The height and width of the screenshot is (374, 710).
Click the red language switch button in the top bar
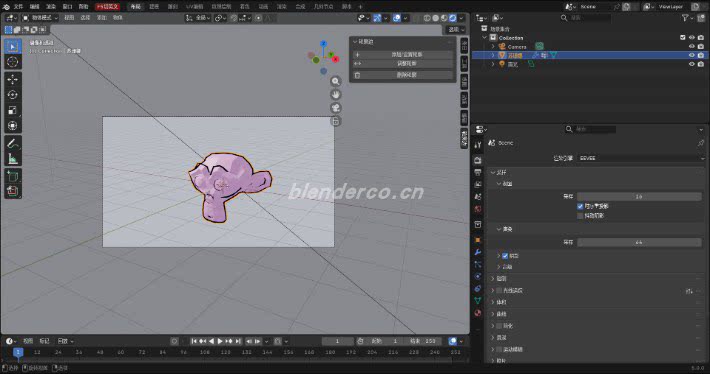click(107, 7)
